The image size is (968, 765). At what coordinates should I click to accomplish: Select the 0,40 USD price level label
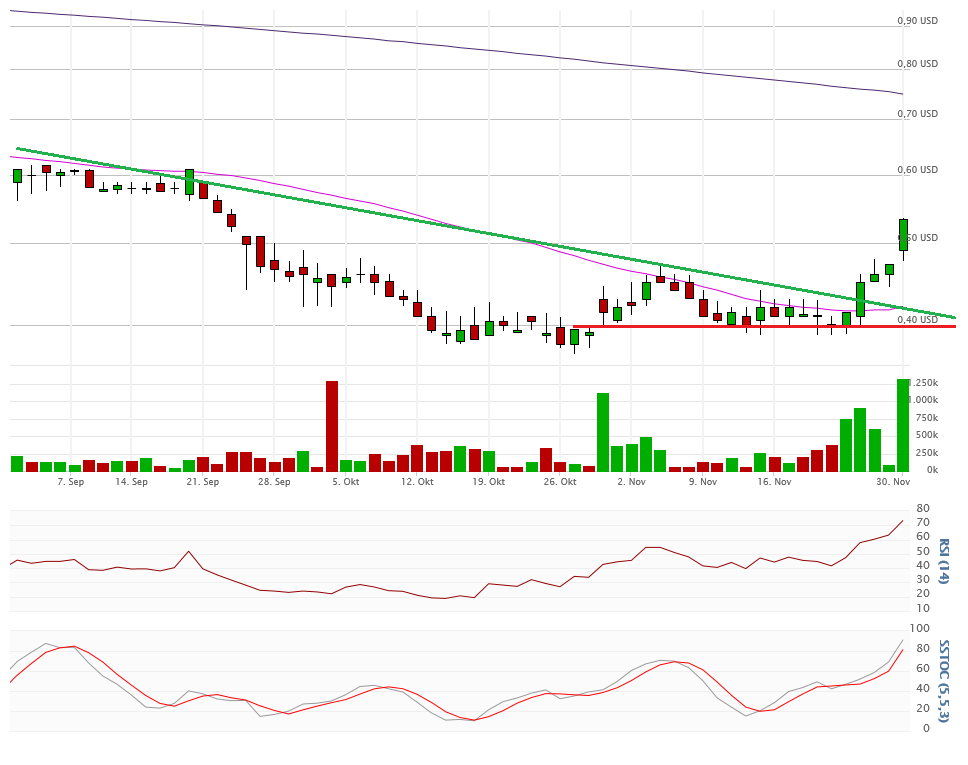click(x=917, y=320)
